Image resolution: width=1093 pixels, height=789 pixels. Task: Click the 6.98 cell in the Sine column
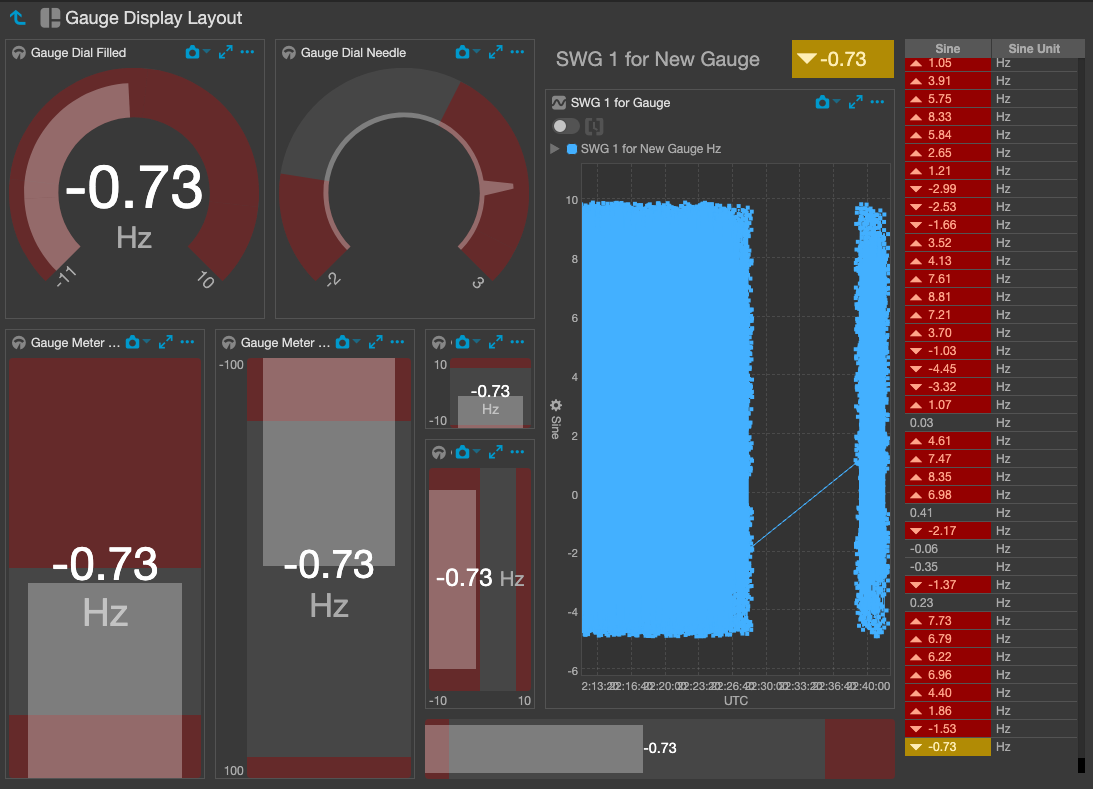948,495
